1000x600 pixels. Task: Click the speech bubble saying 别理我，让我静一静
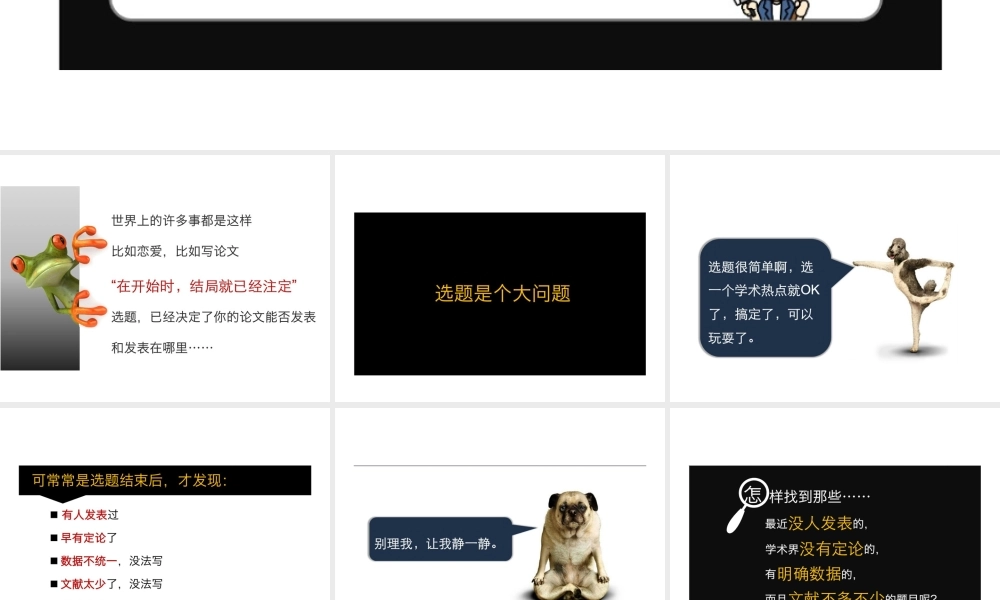(439, 544)
